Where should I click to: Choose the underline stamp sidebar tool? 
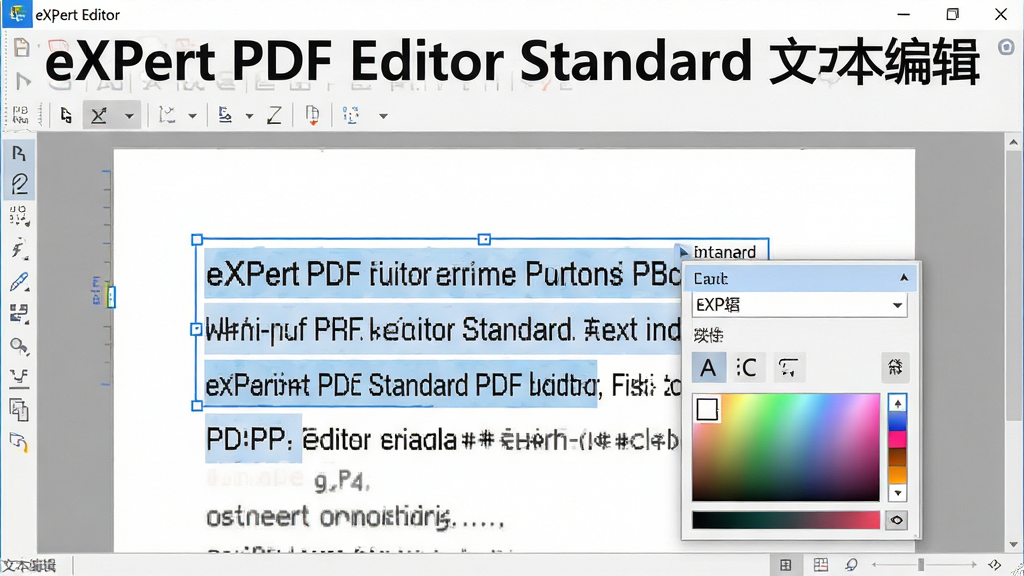click(19, 378)
